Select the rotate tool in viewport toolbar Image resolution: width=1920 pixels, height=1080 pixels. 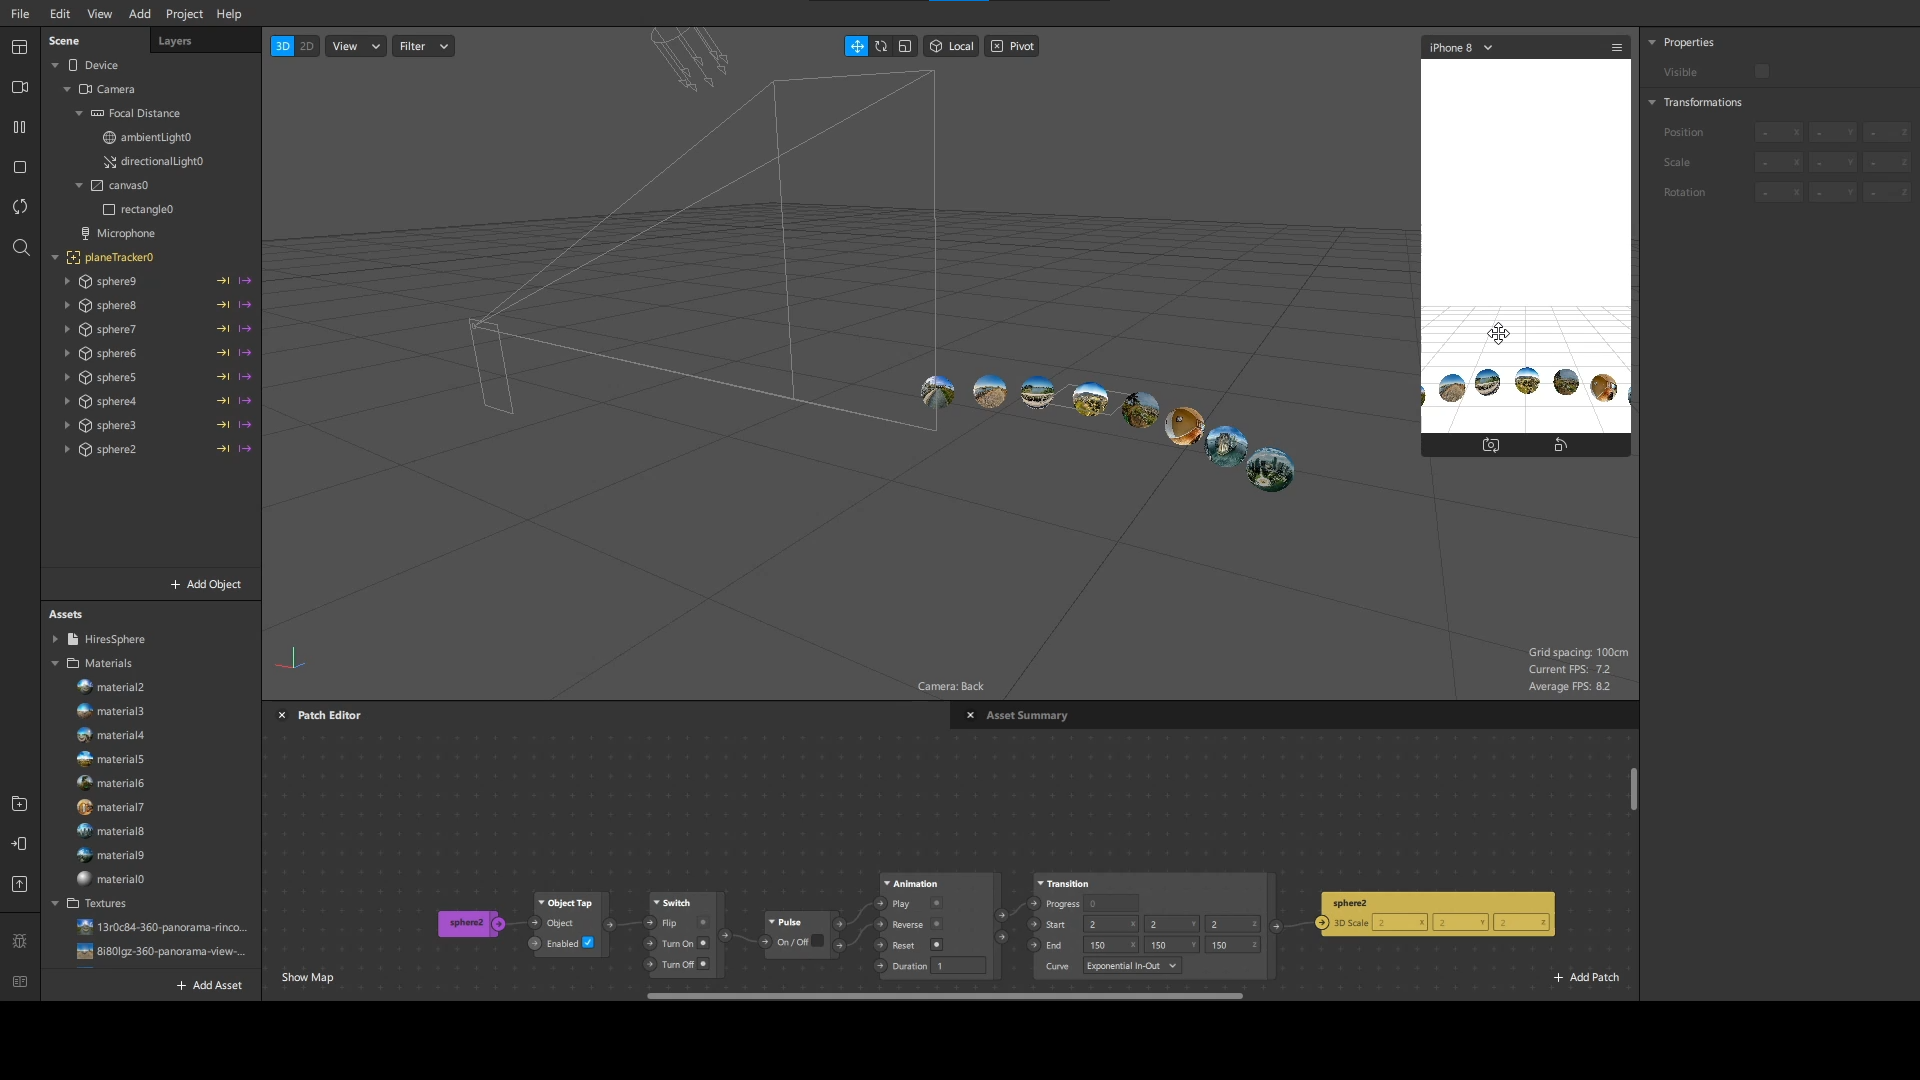click(881, 46)
